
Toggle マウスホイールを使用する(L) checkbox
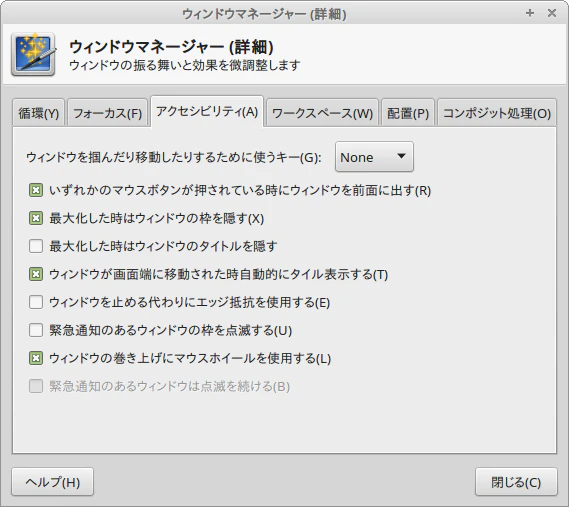point(36,358)
